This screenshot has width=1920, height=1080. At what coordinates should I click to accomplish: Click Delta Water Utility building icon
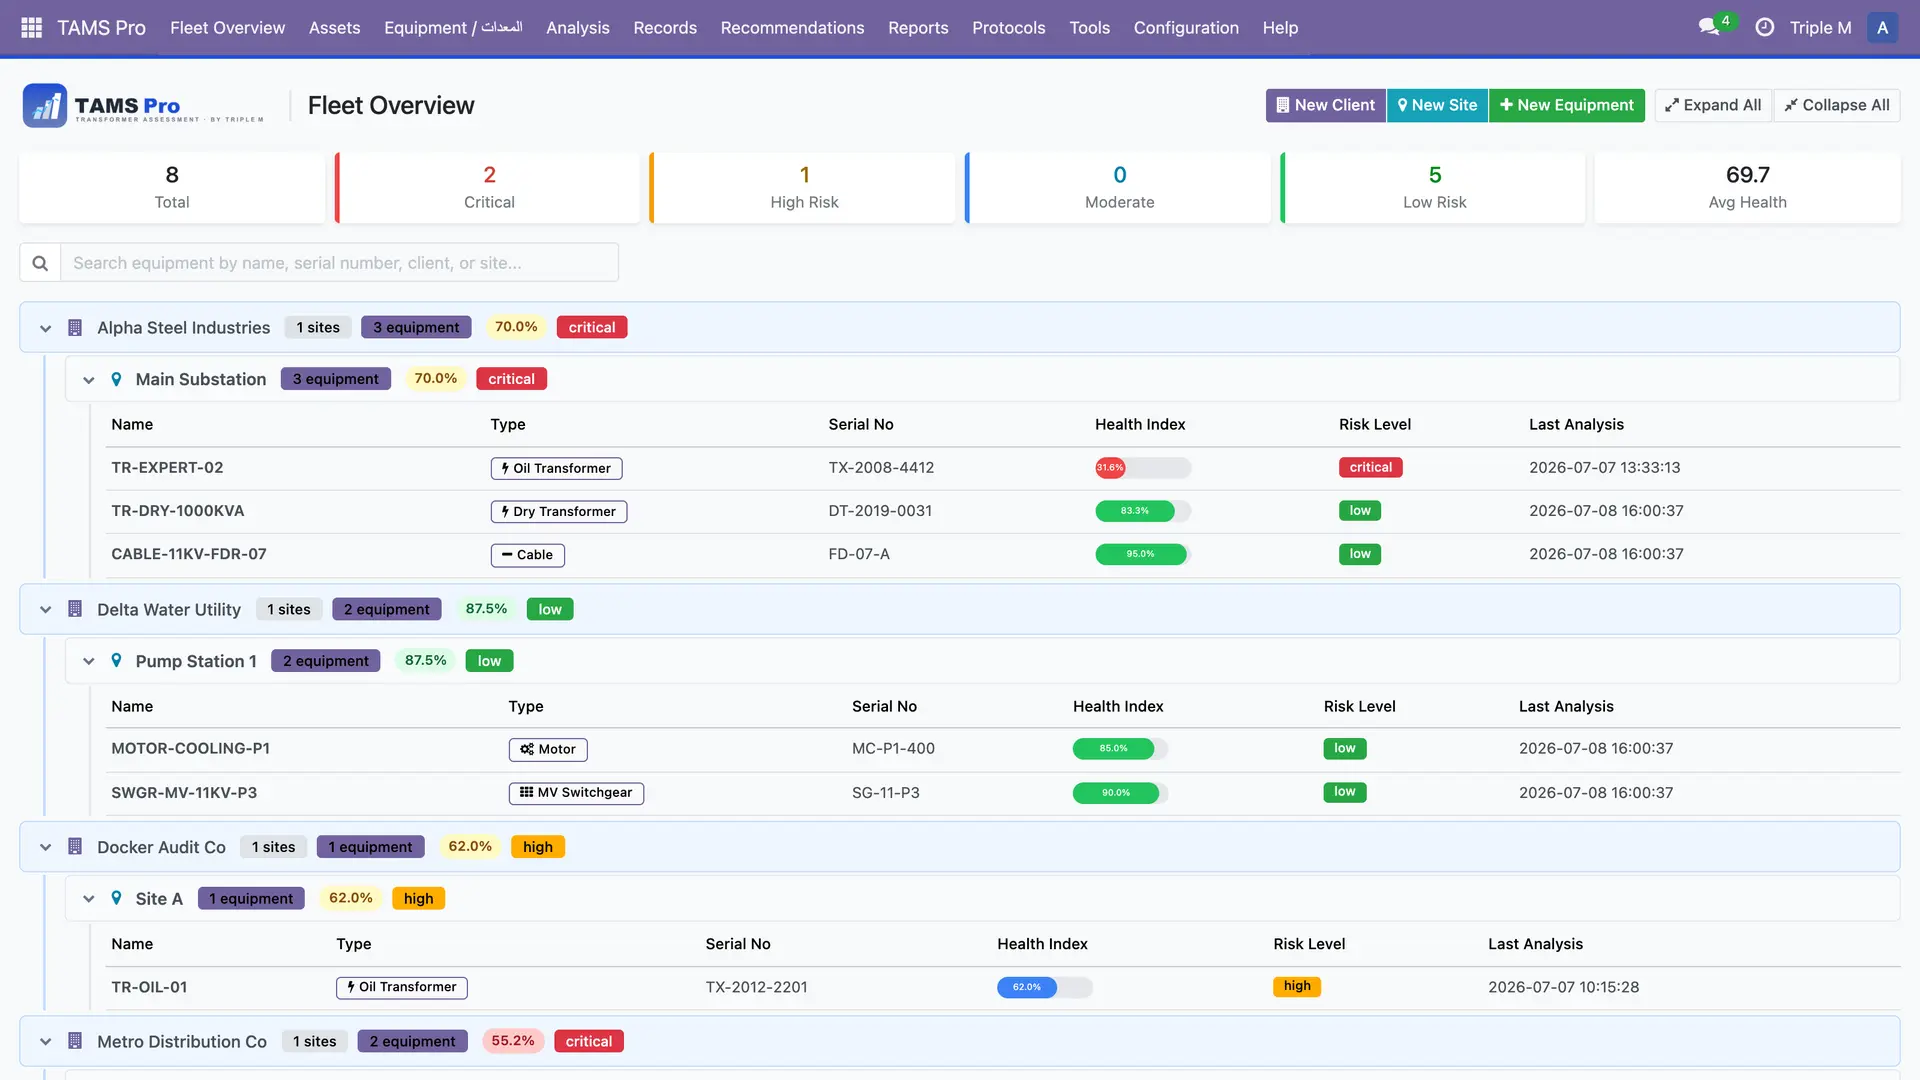tap(75, 609)
